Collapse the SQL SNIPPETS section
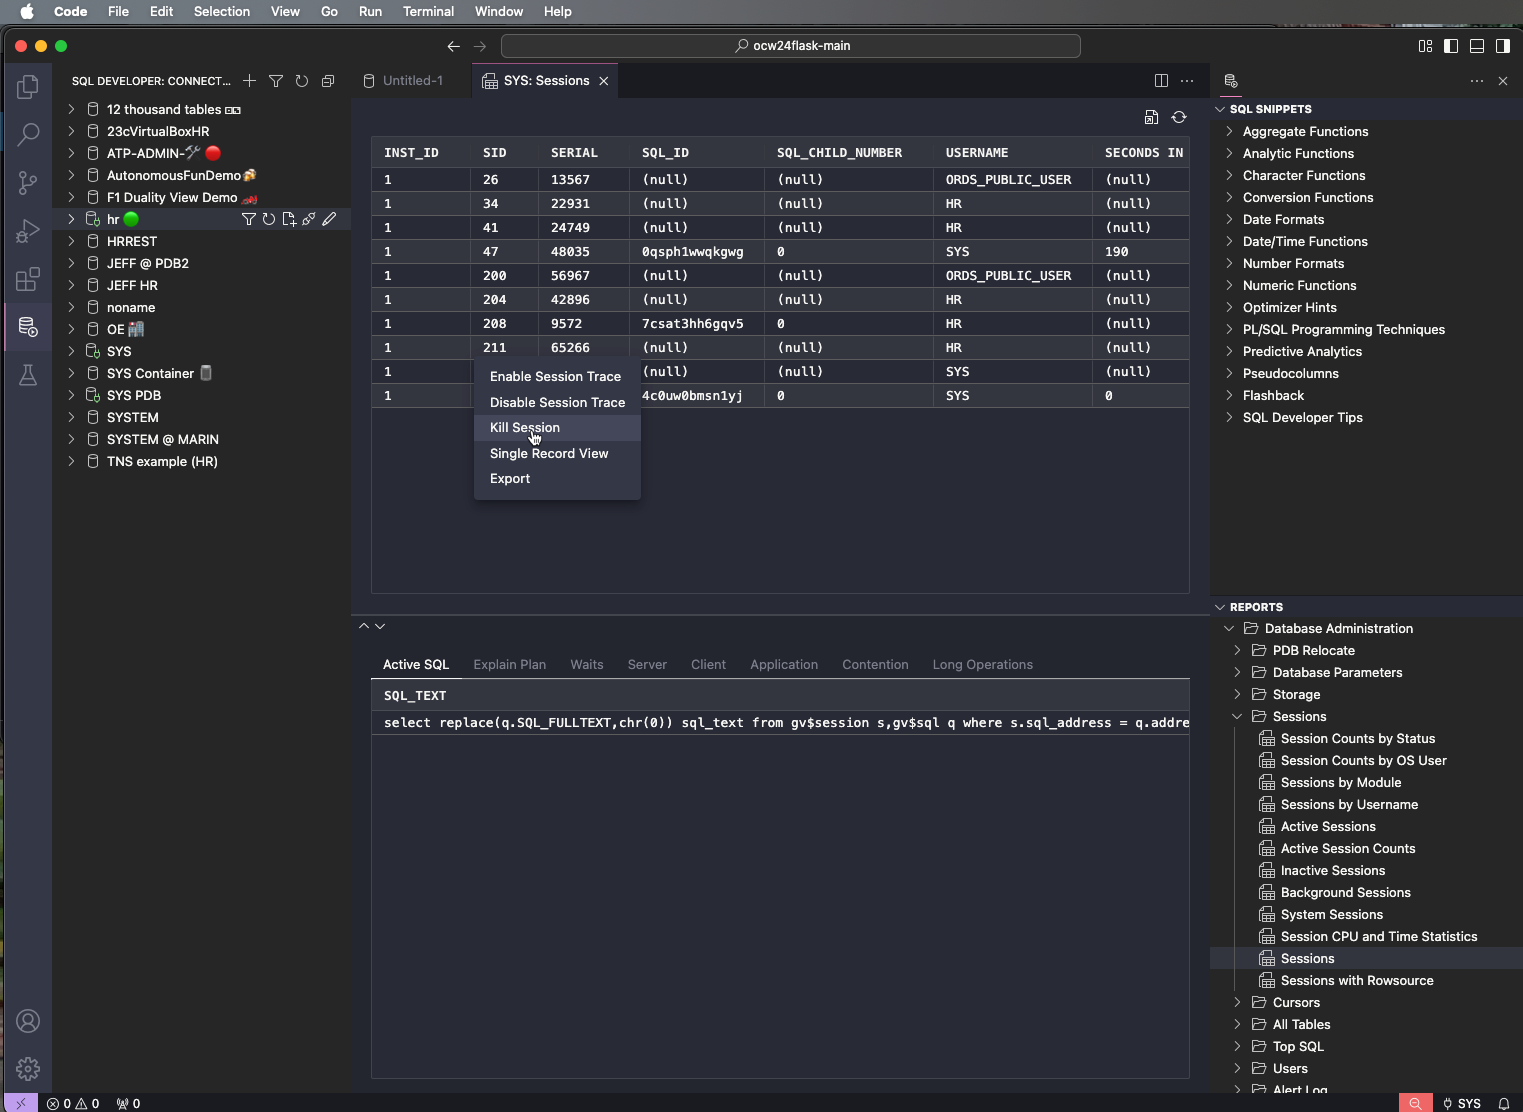The width and height of the screenshot is (1523, 1112). 1220,109
